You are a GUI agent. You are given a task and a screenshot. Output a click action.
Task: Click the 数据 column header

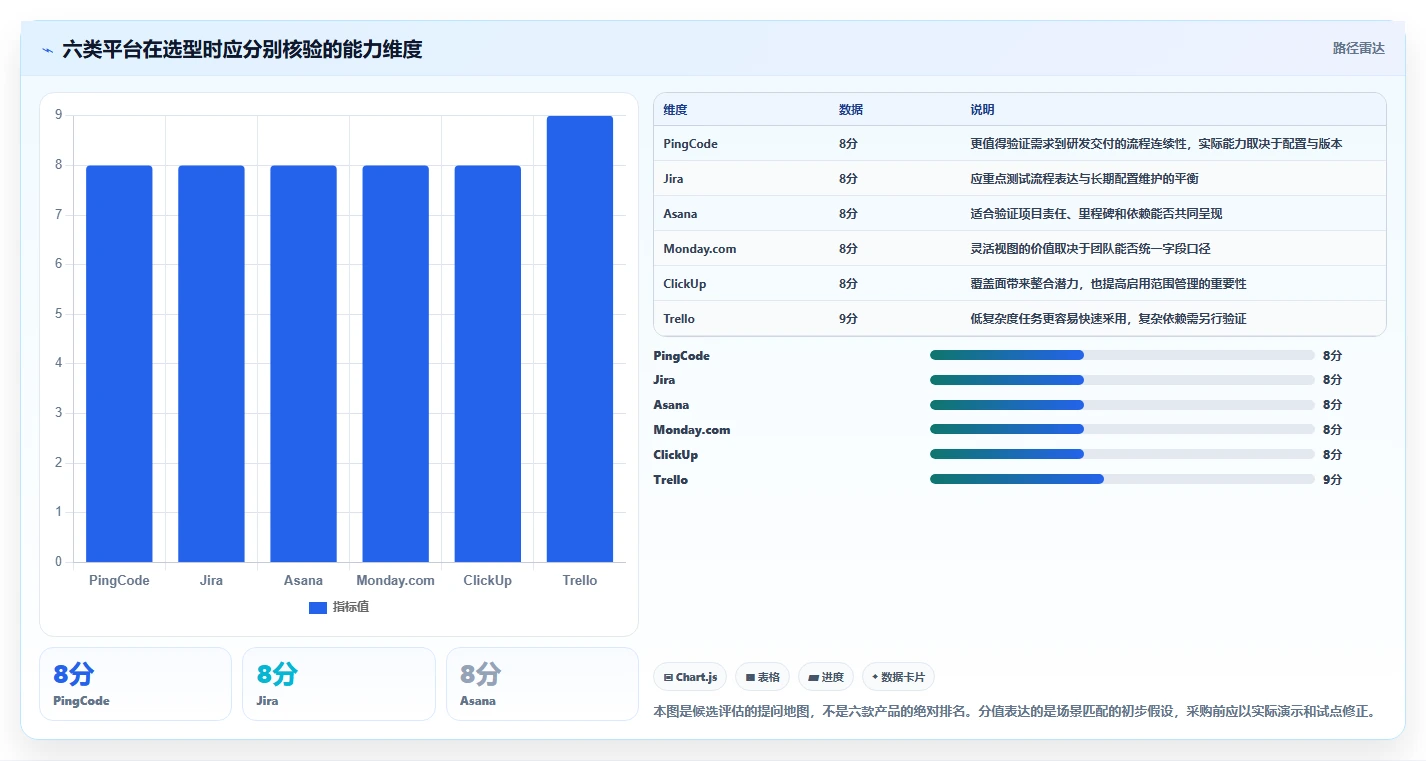[851, 110]
